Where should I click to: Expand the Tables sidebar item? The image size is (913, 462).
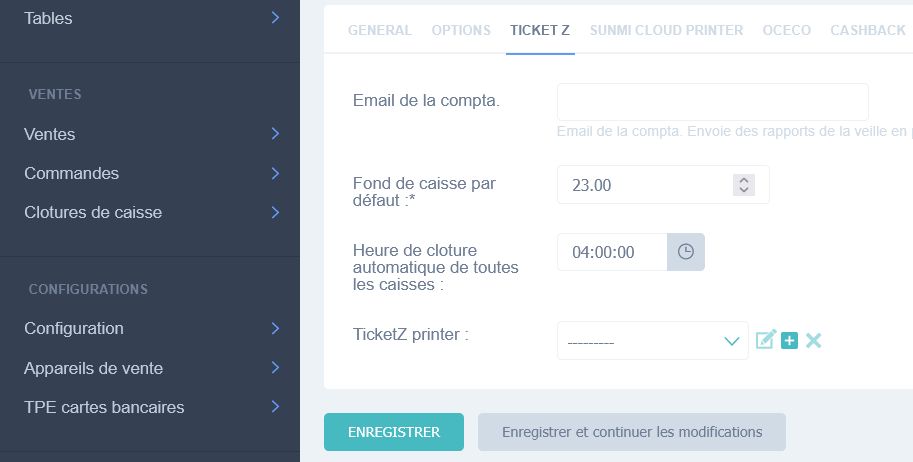150,18
